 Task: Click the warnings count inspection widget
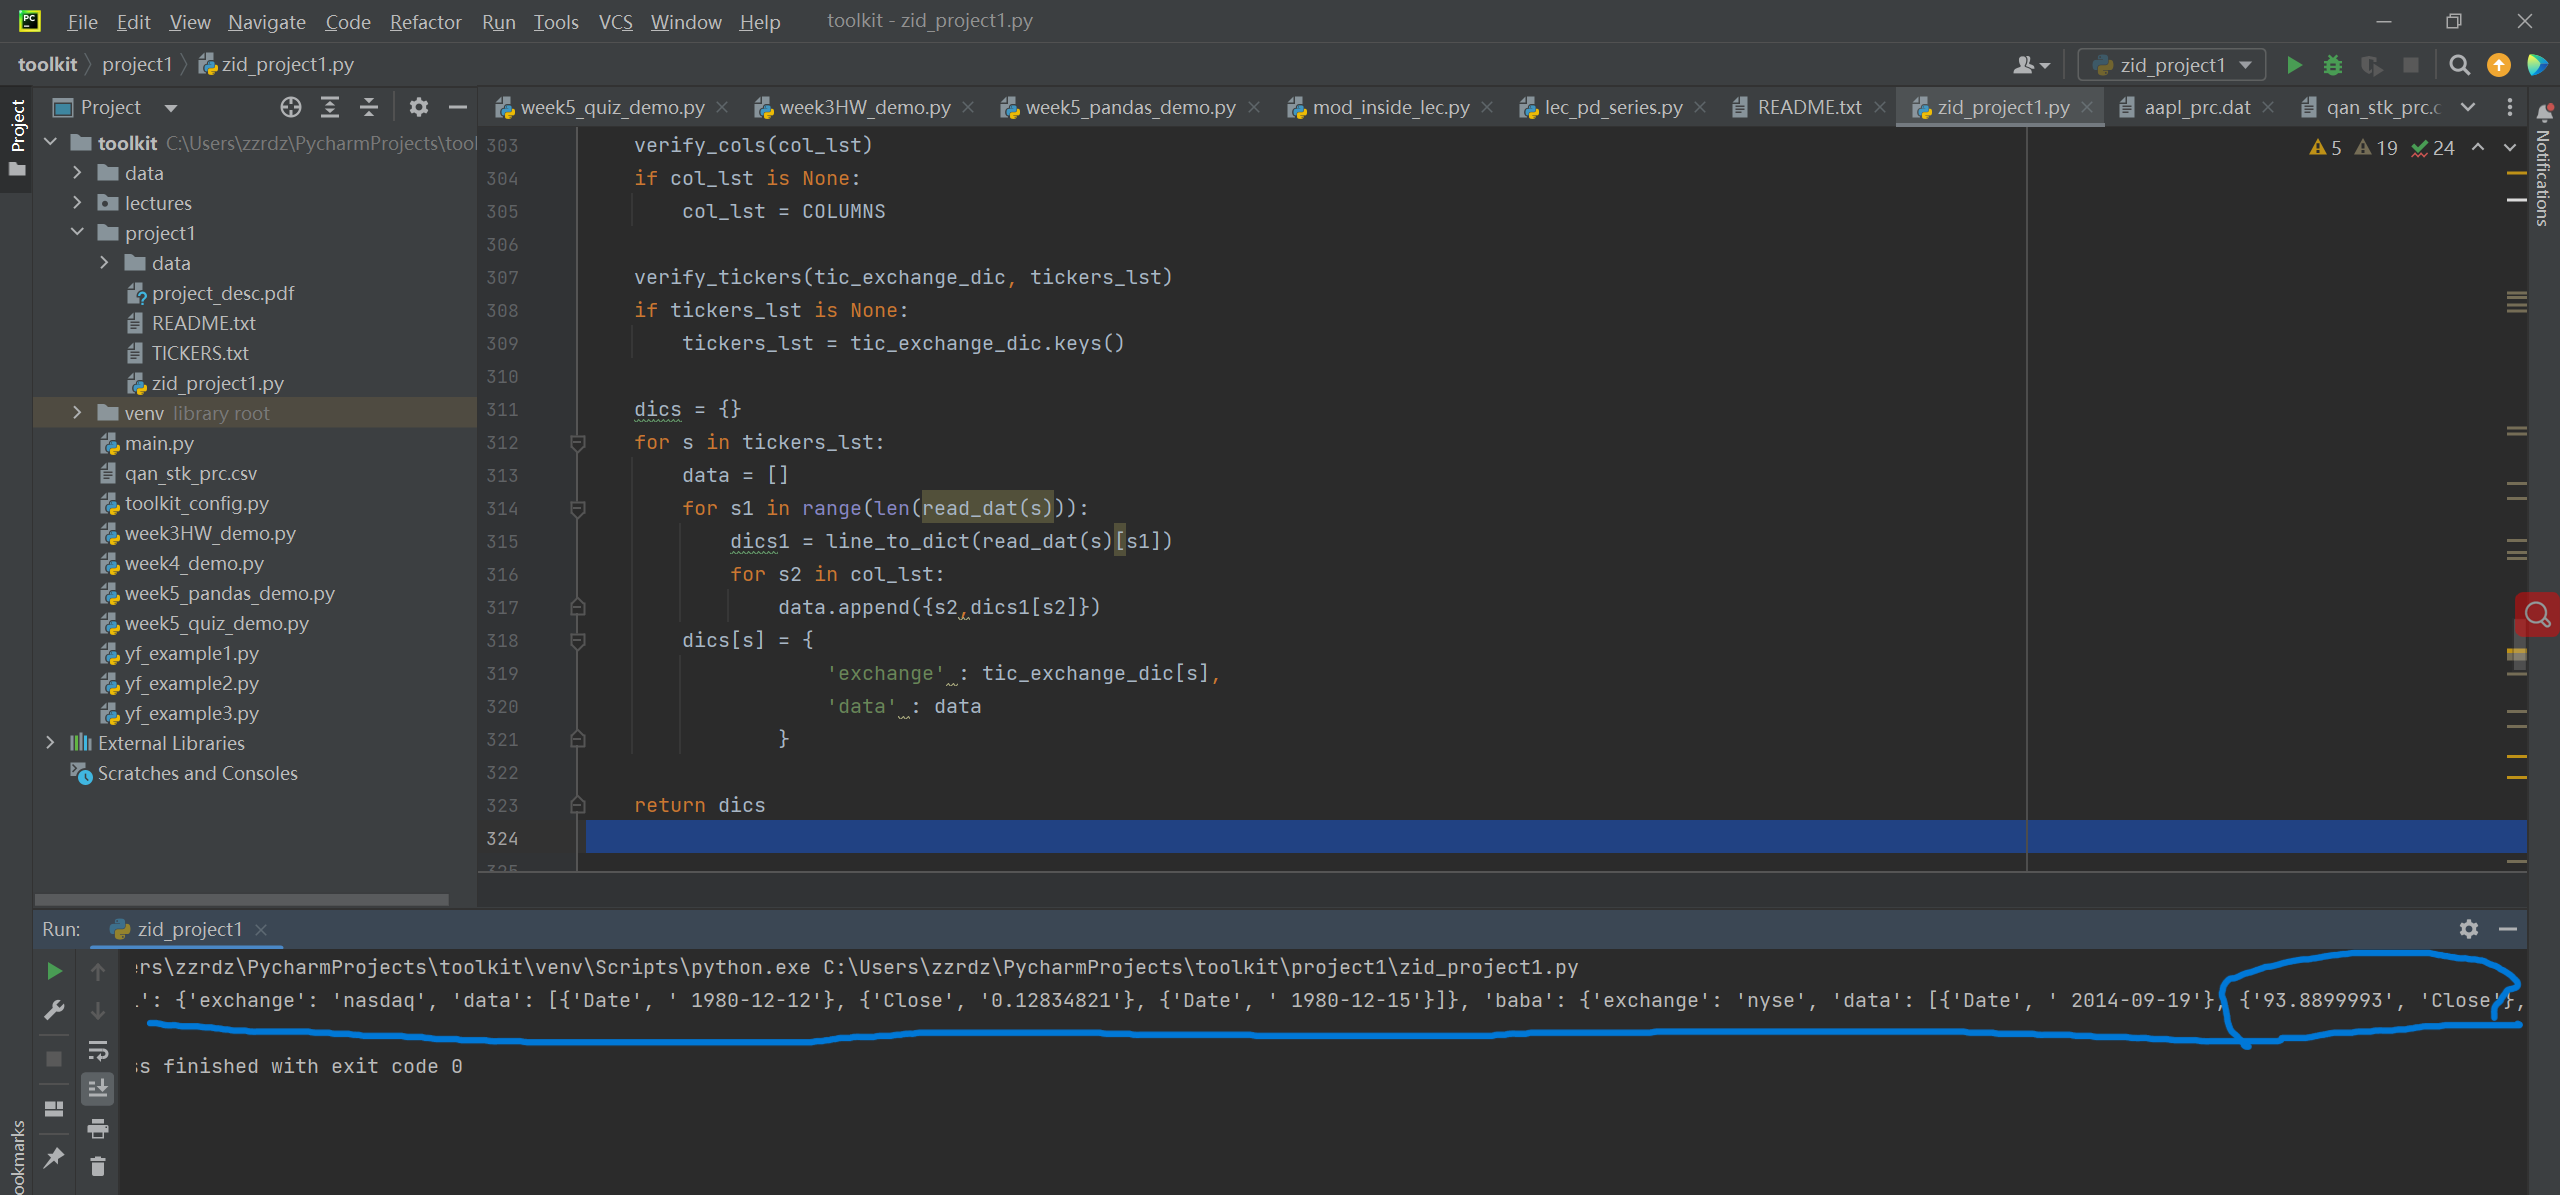click(2381, 148)
